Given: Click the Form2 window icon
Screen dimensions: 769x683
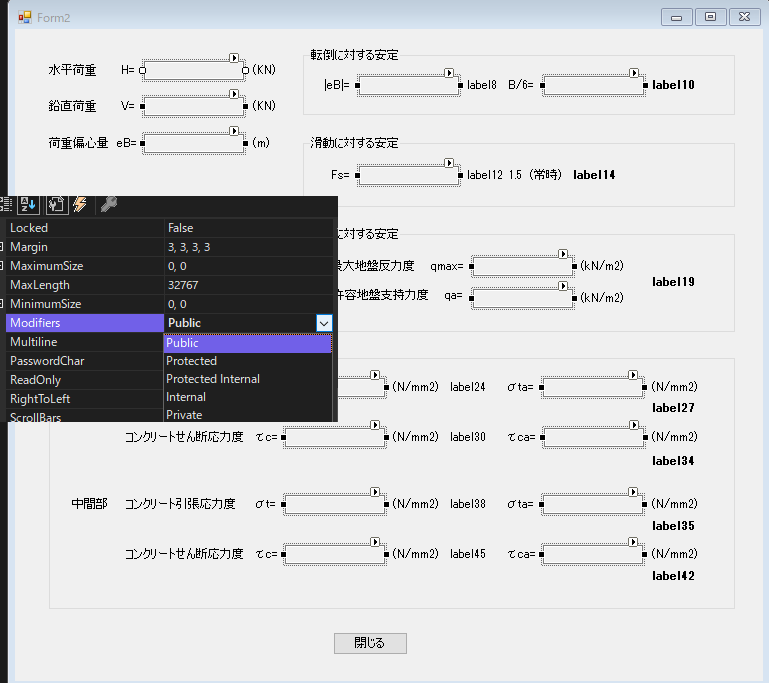Looking at the screenshot, I should pos(25,18).
